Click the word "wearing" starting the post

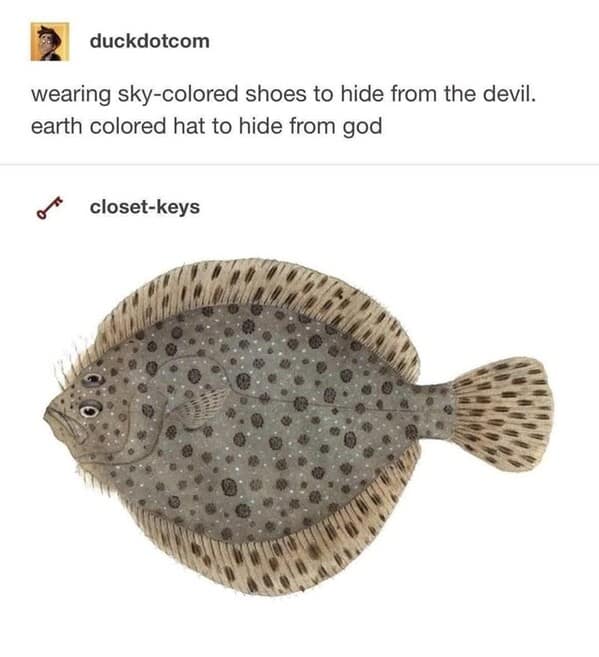click(71, 95)
